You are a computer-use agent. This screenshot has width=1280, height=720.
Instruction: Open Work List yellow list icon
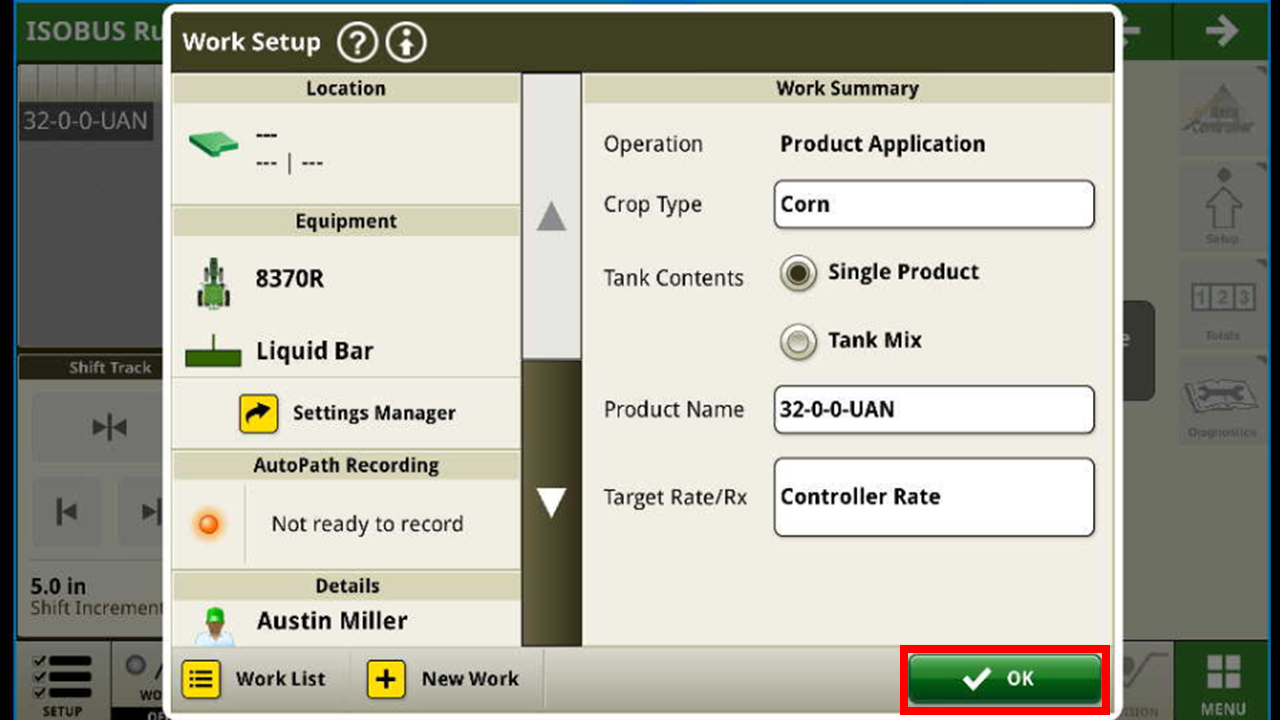click(x=201, y=679)
